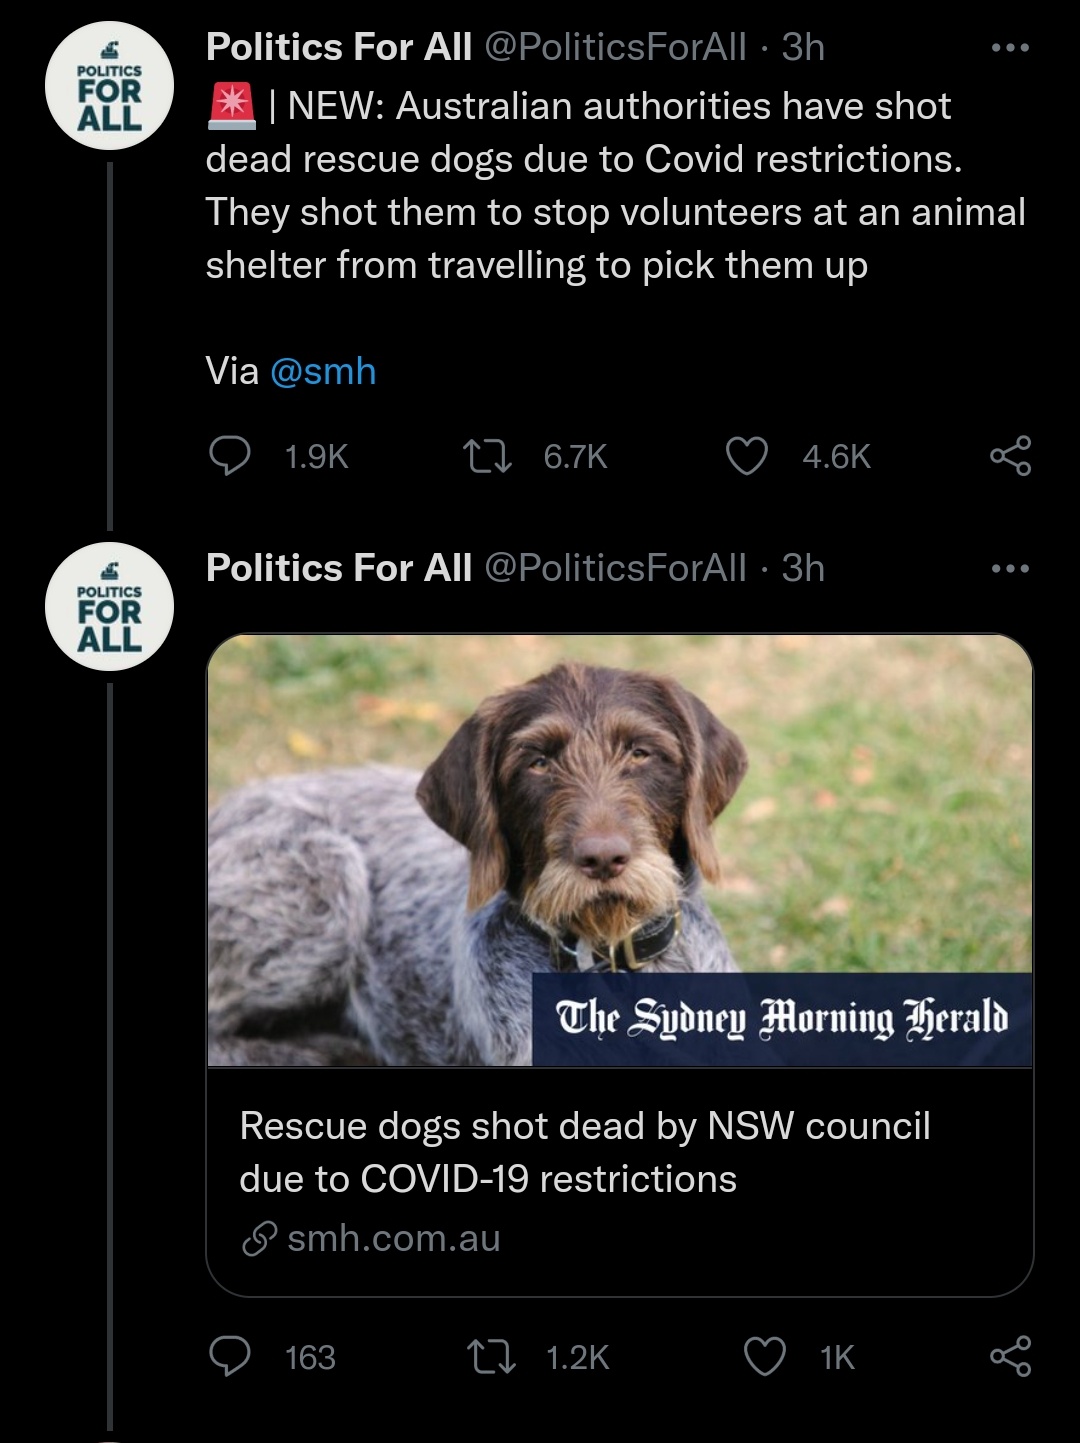Image resolution: width=1080 pixels, height=1443 pixels.
Task: Tap @PoliticsForAll handle on the second tweet
Action: (x=615, y=568)
